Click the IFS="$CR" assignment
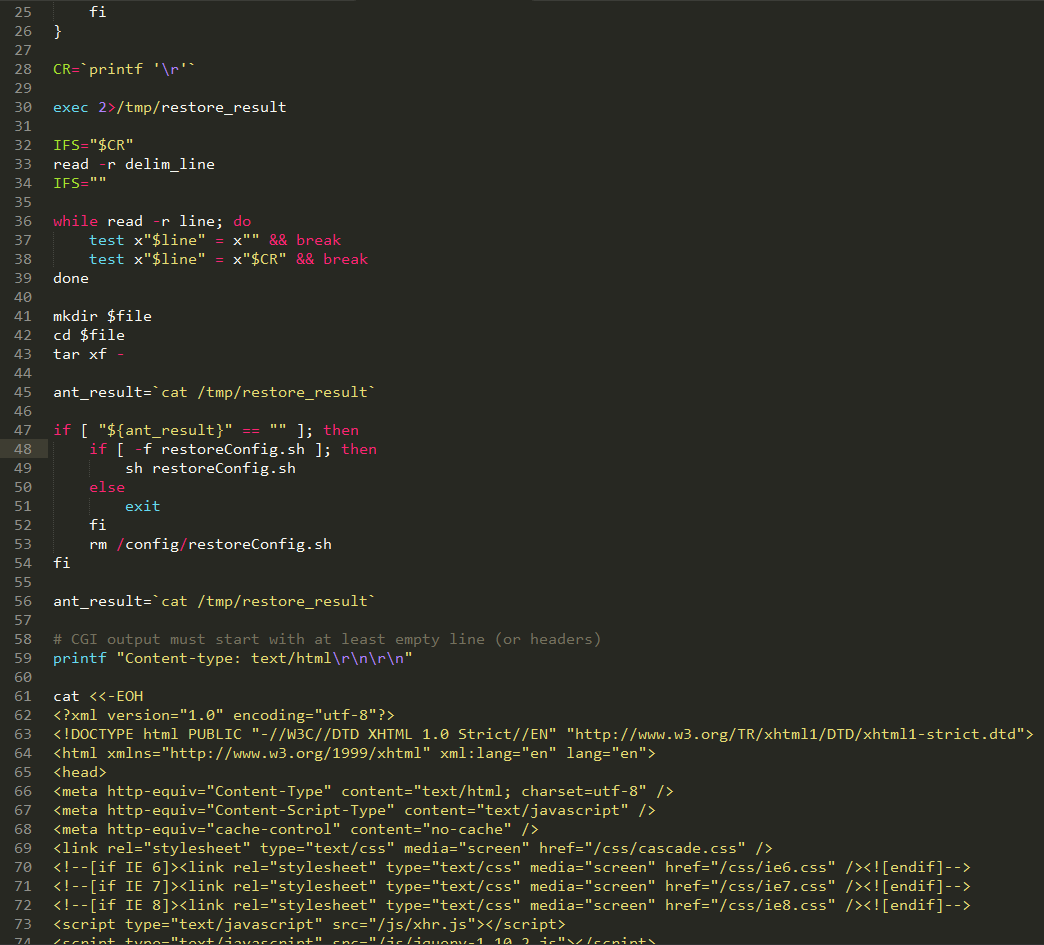 tap(93, 145)
